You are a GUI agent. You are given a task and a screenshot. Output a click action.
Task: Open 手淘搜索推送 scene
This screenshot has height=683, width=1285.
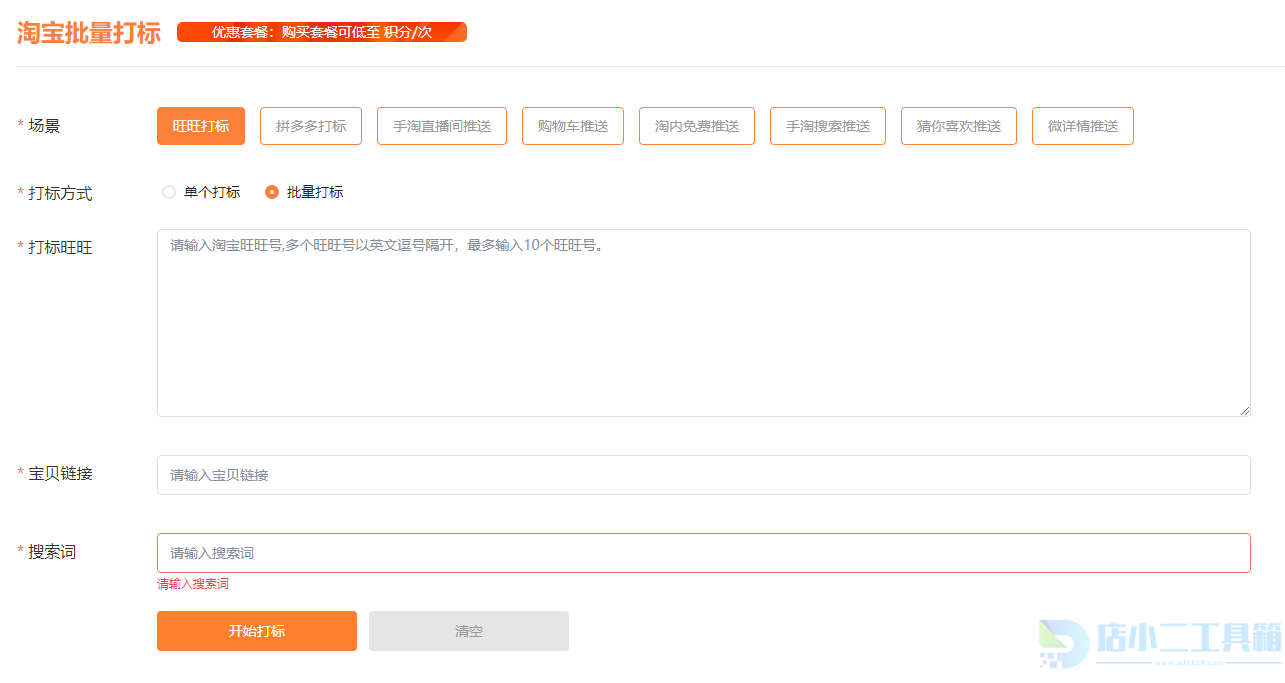[x=828, y=126]
